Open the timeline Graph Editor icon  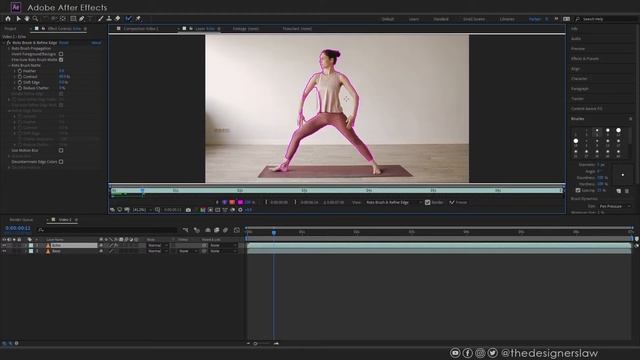237,230
